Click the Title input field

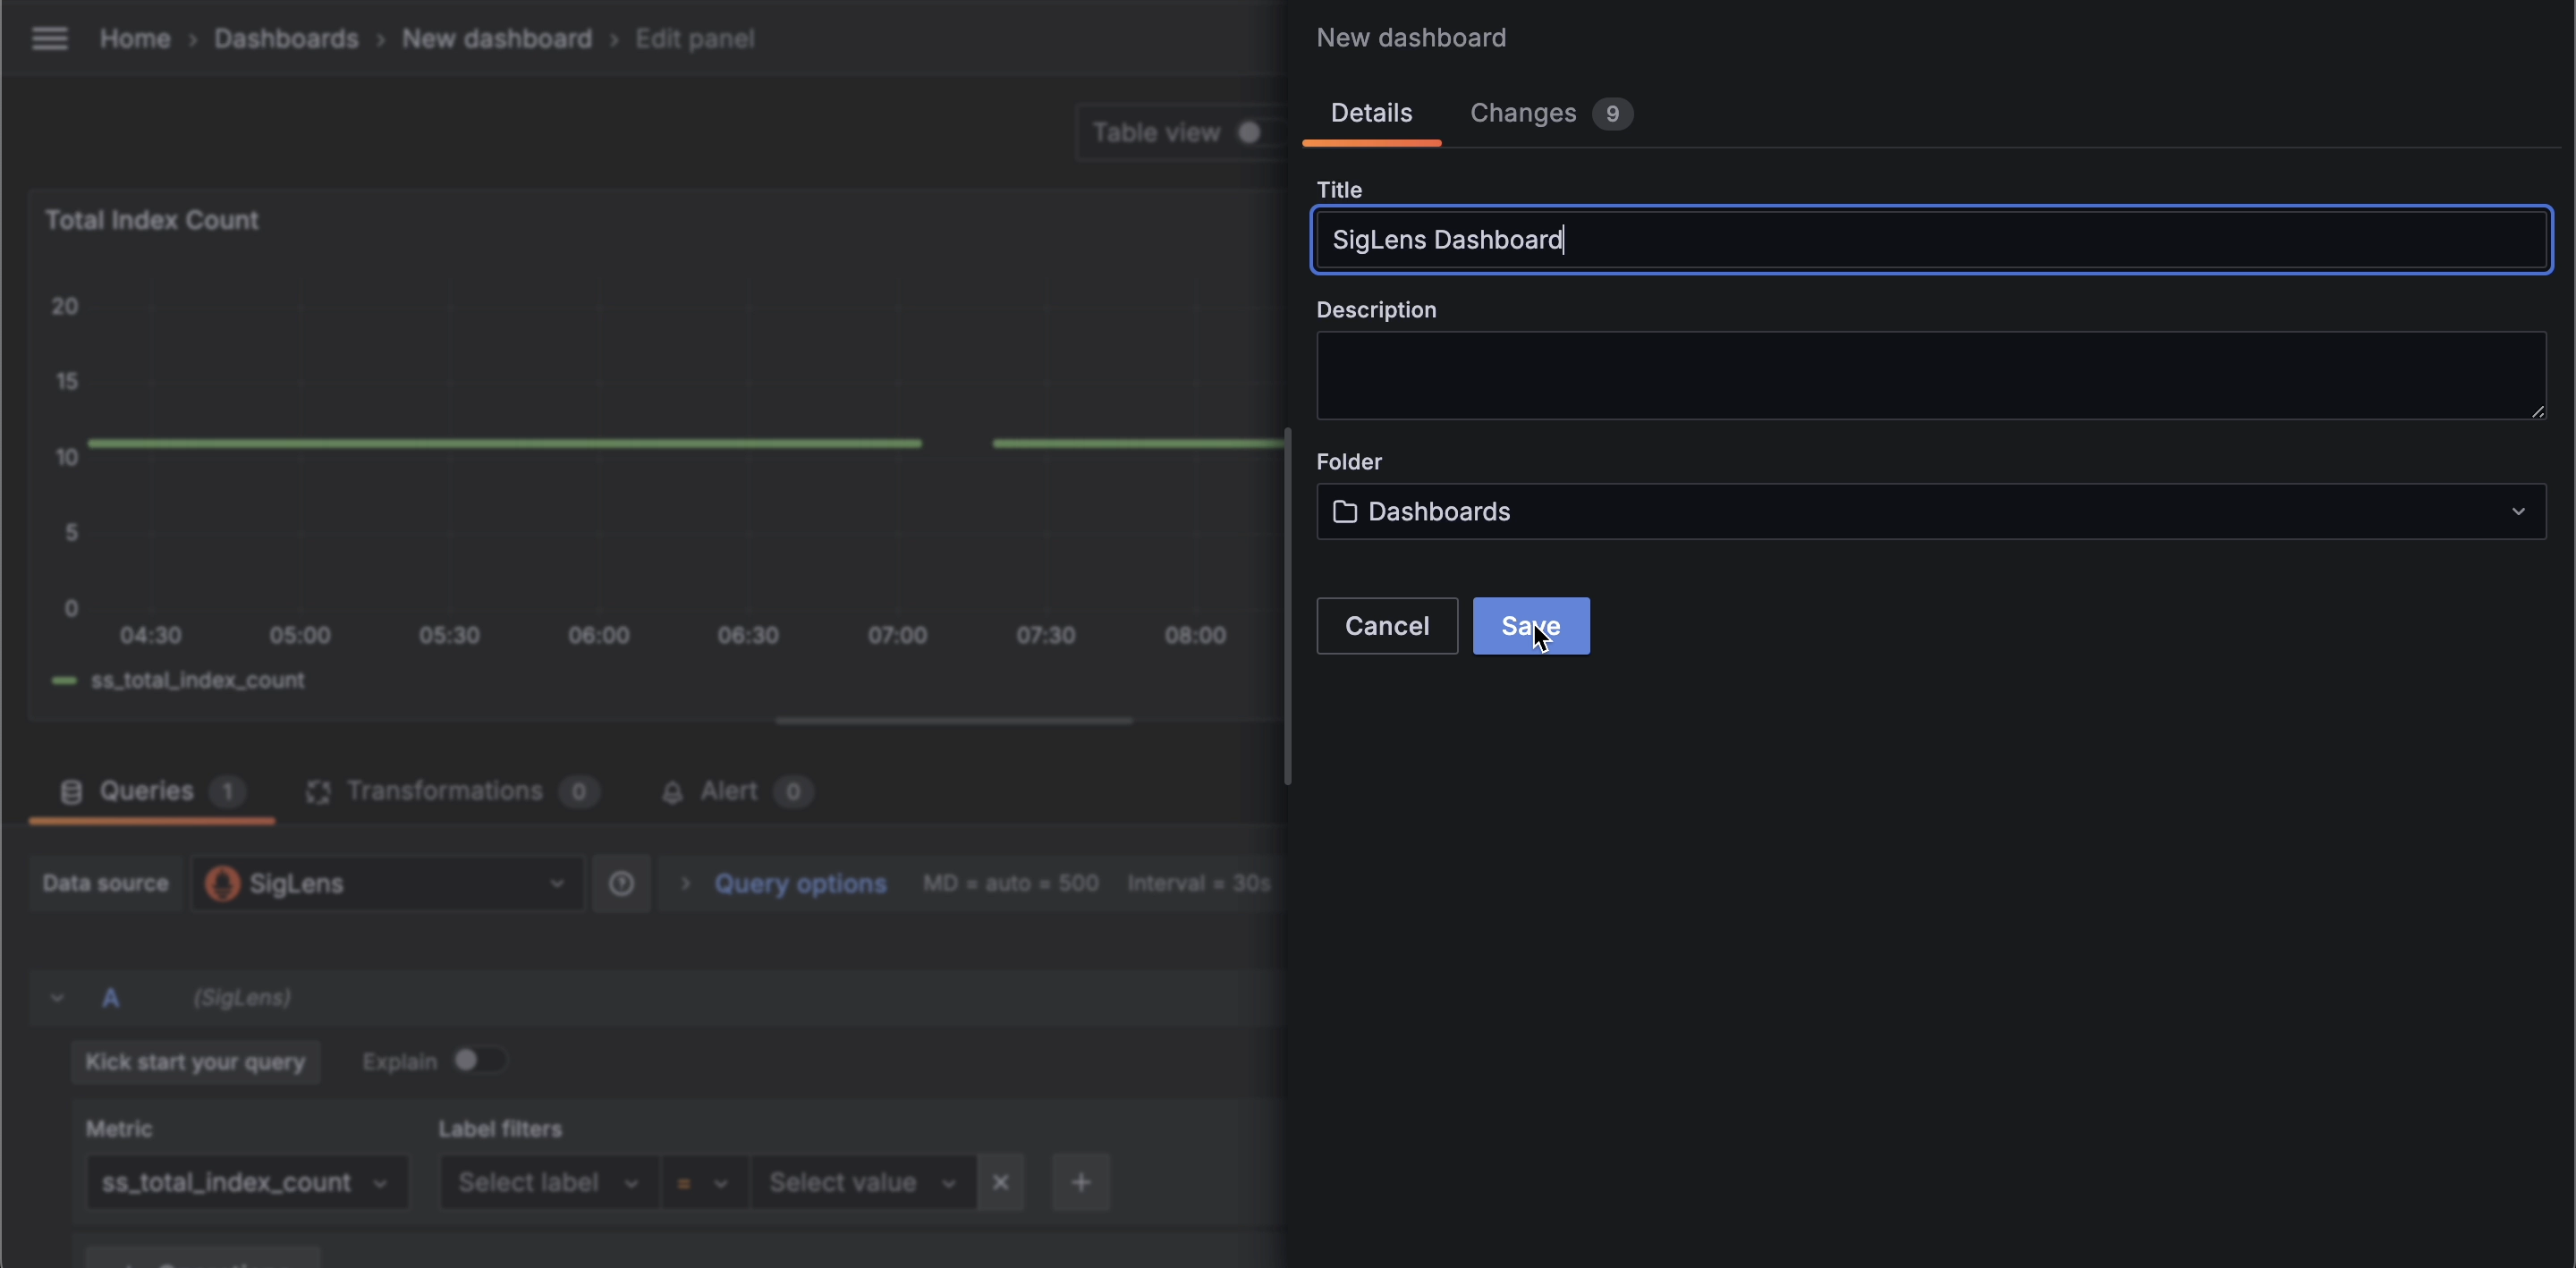[x=1931, y=240]
